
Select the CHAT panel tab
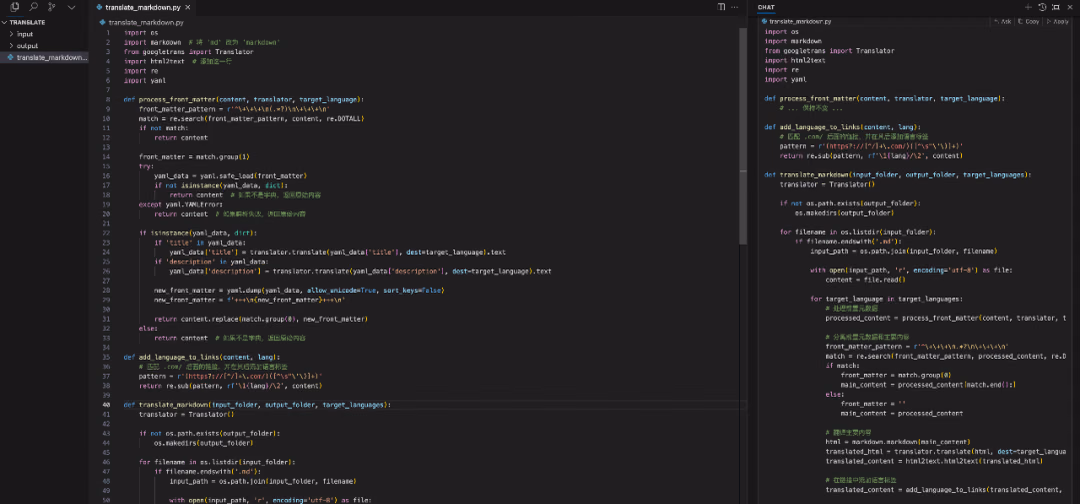pyautogui.click(x=766, y=7)
